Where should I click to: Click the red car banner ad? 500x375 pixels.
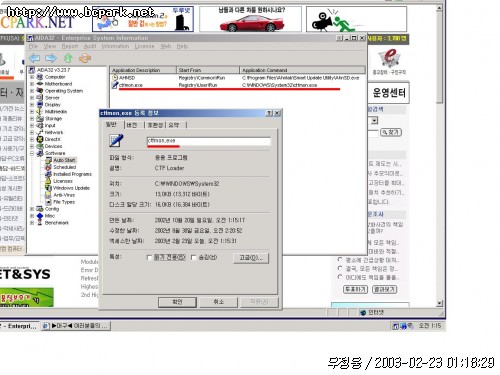click(x=250, y=19)
